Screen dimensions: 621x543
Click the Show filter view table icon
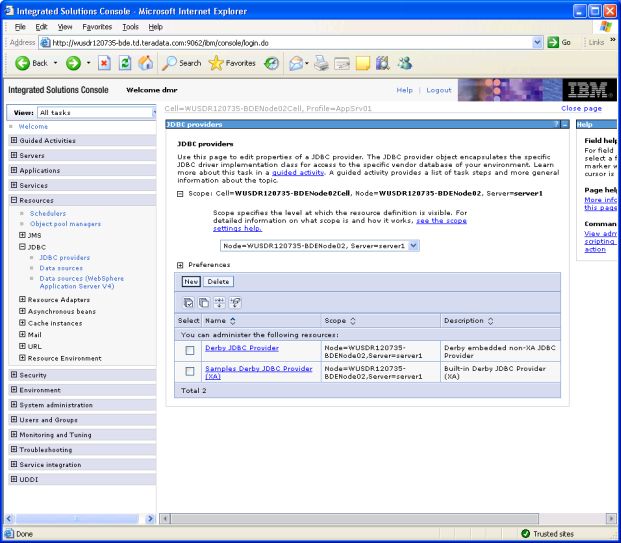tap(219, 303)
